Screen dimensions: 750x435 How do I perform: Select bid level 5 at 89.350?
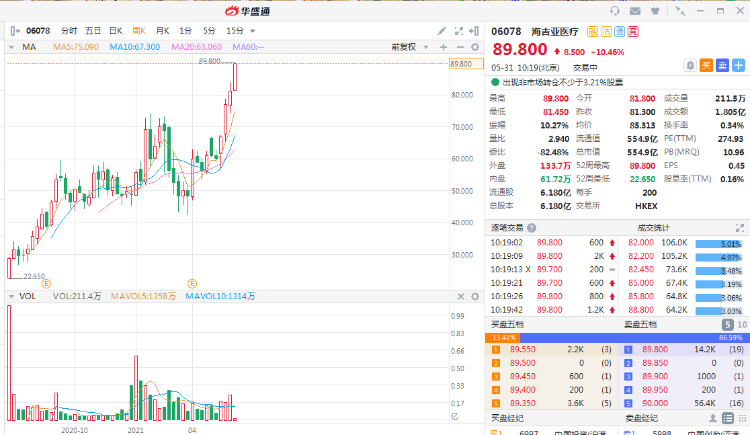(551, 403)
